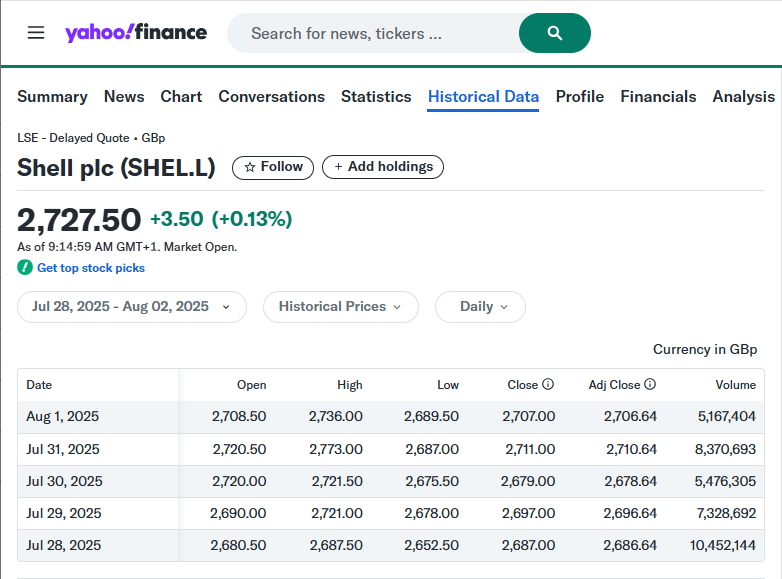This screenshot has width=782, height=579.
Task: Click the low value 2,675.50
Action: pos(432,481)
